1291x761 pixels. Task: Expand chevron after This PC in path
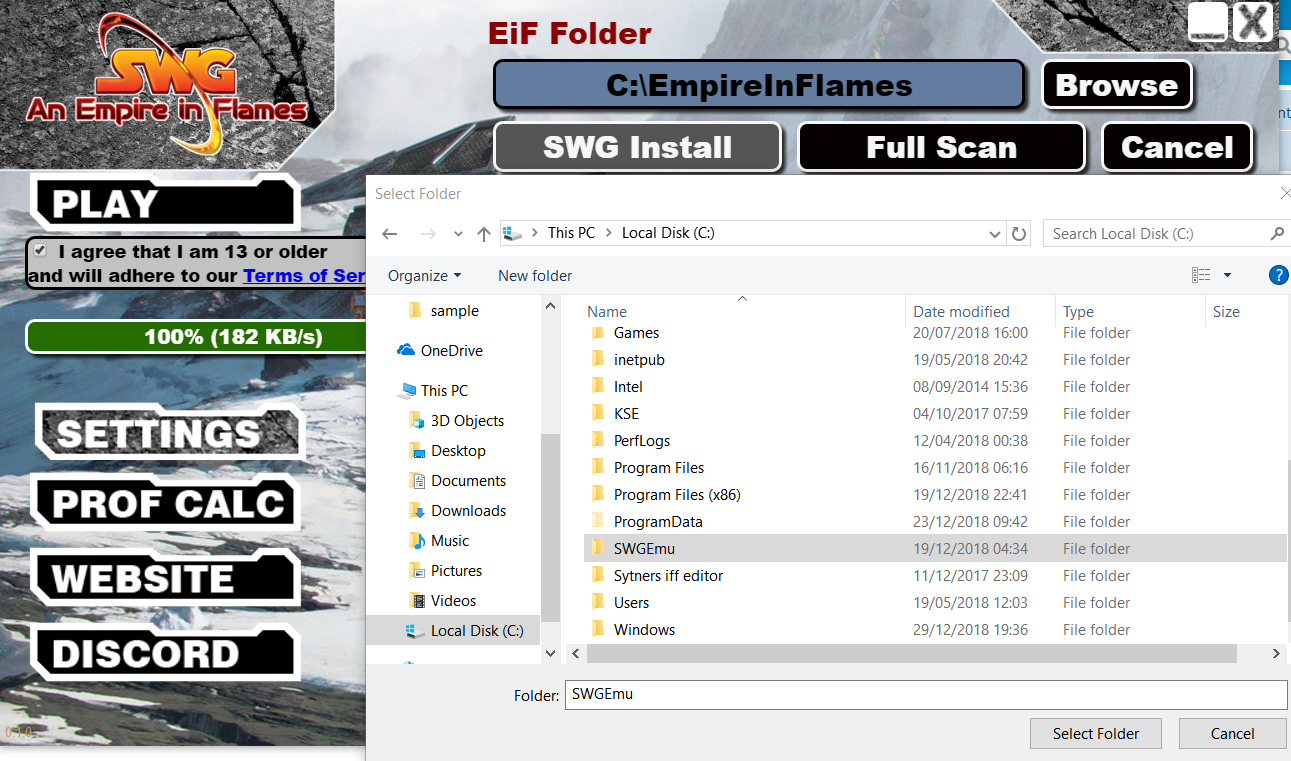tap(608, 233)
